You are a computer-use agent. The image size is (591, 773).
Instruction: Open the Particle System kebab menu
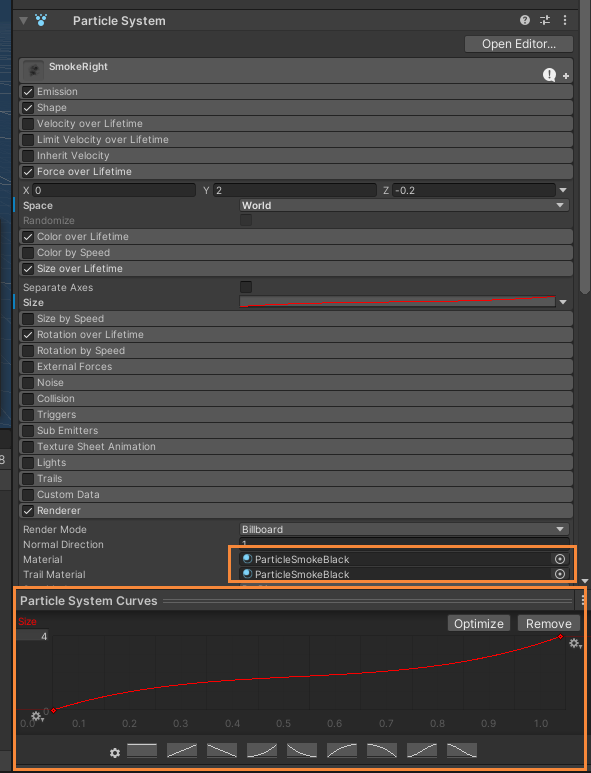[565, 20]
